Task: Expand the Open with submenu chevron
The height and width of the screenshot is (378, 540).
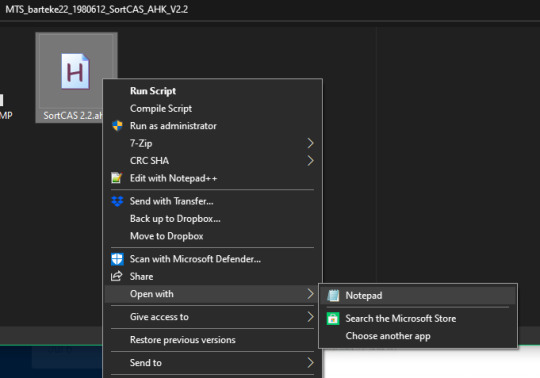Action: coord(310,294)
